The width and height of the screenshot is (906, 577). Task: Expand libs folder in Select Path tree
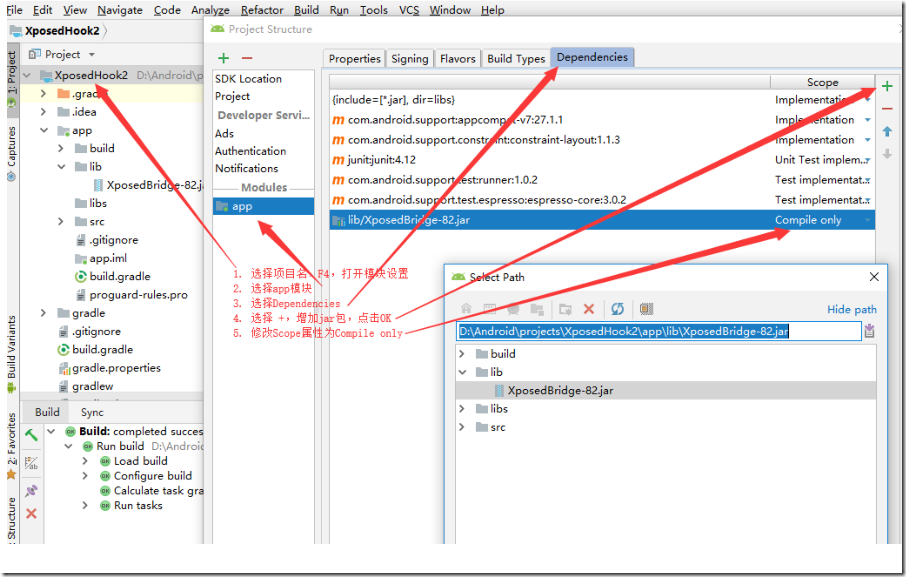[x=462, y=408]
